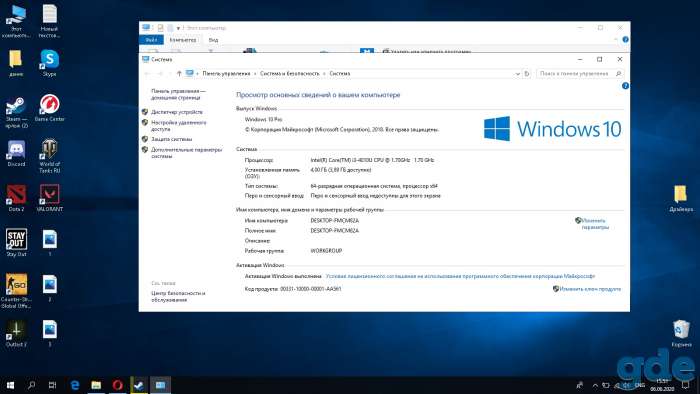Screen dimensions: 700x394
Task: Open the address bar history dropdown
Action: point(517,74)
